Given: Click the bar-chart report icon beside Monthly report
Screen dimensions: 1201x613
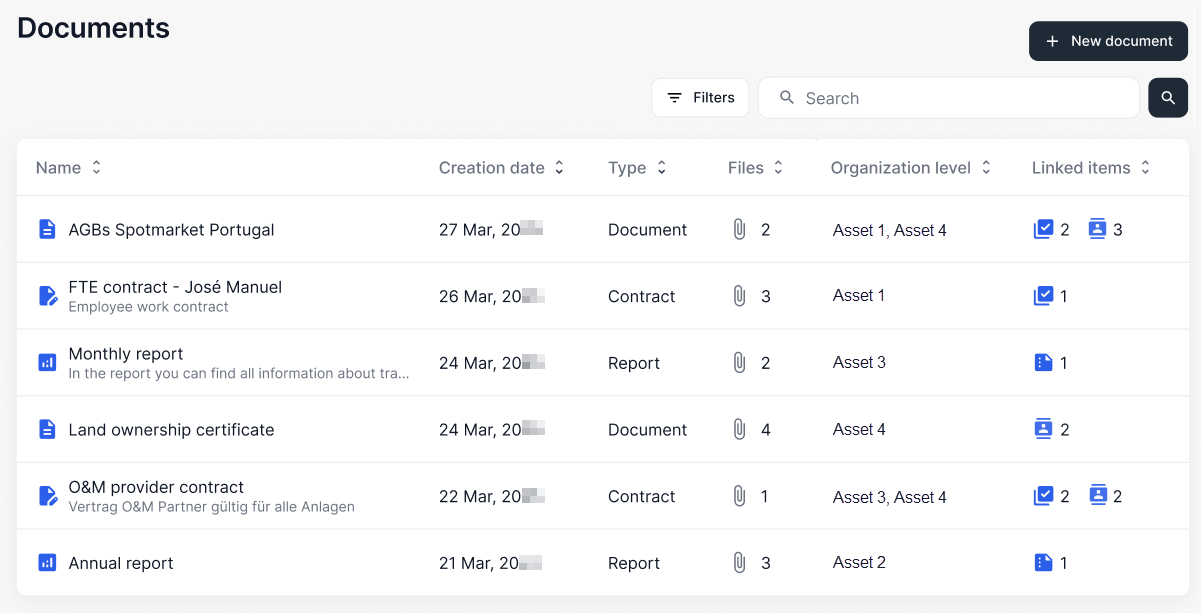Looking at the screenshot, I should (46, 362).
